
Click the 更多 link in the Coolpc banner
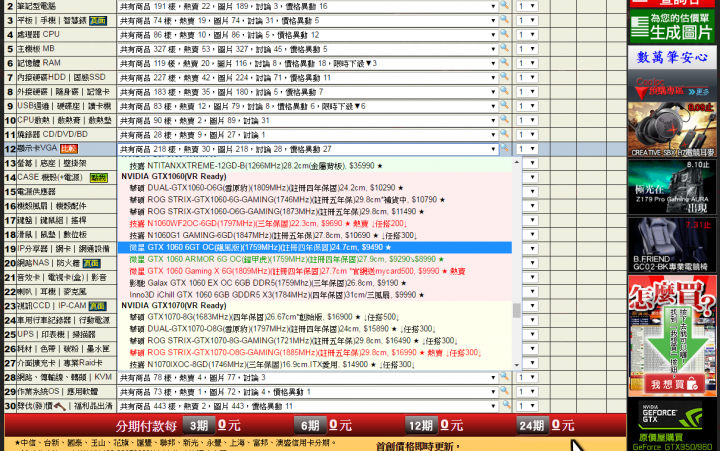[x=699, y=92]
